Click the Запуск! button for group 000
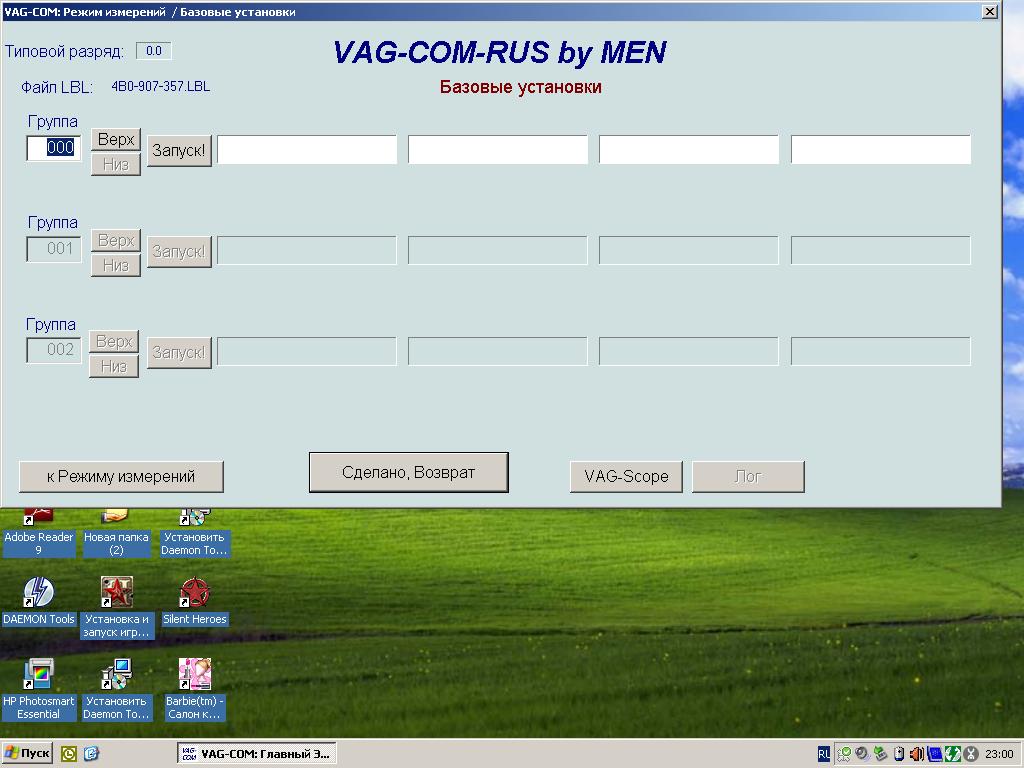 pos(179,151)
